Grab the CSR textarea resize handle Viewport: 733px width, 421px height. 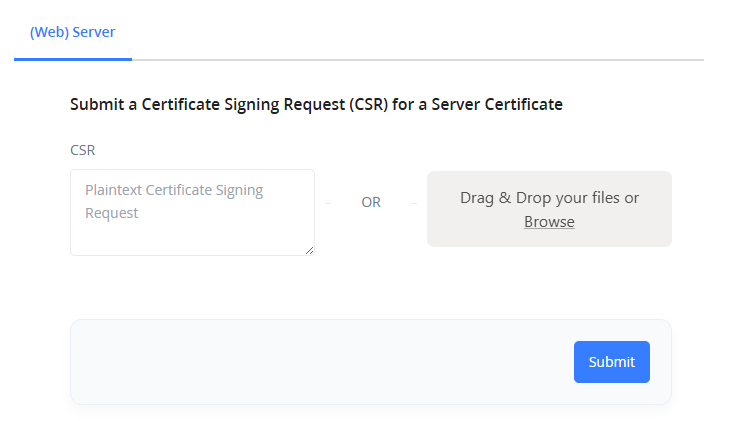310,251
